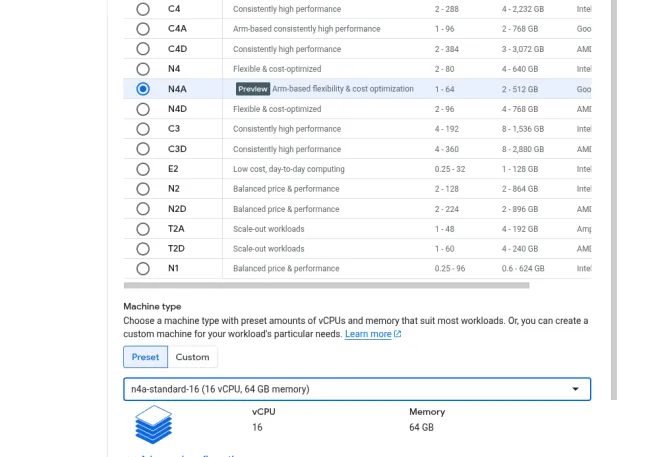Screen dimensions: 650x457
Task: Select the N4D series radio button
Action: pos(143,109)
